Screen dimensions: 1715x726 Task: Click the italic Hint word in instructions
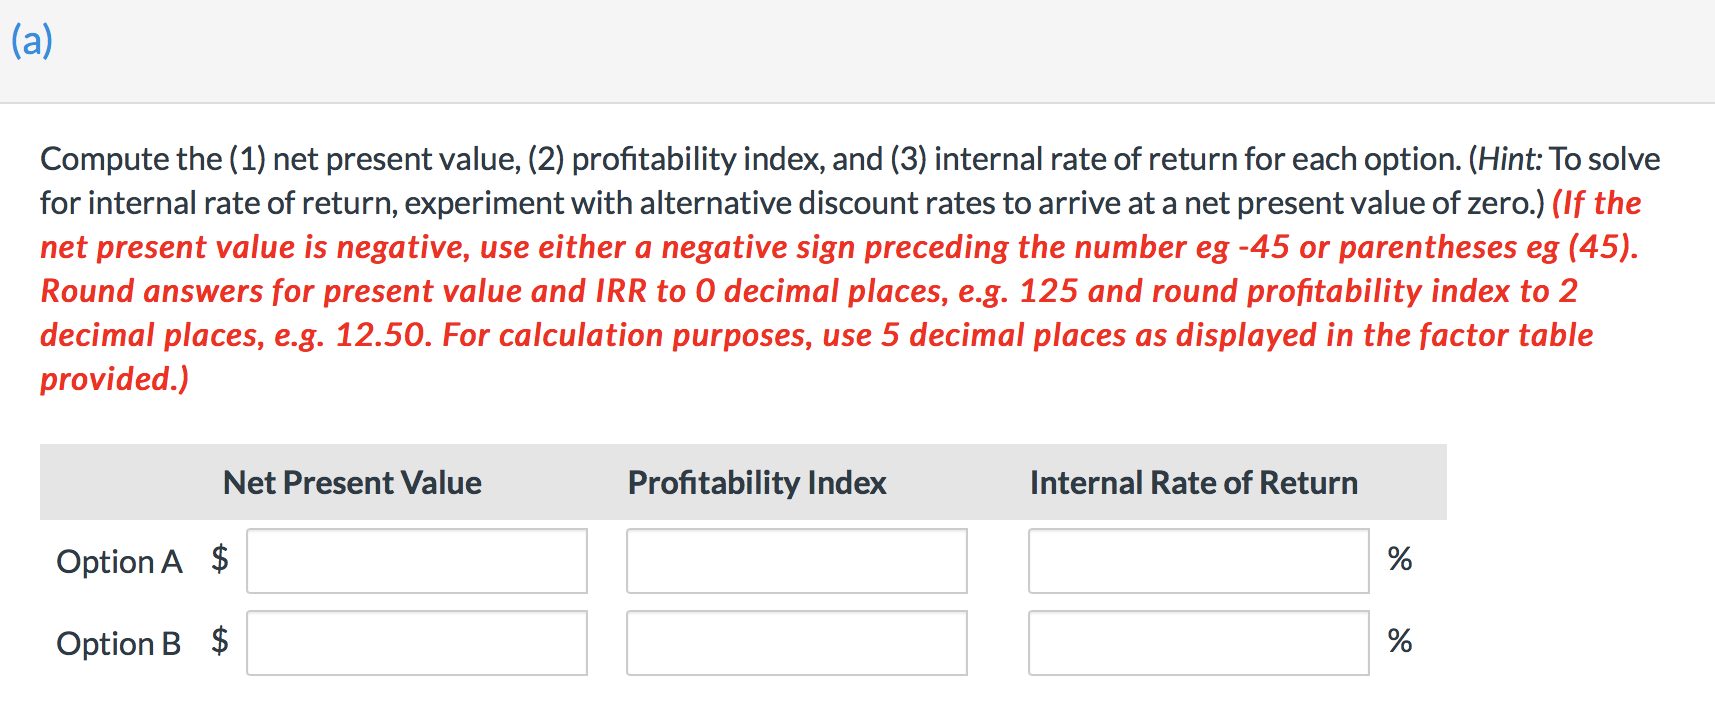pyautogui.click(x=1510, y=159)
